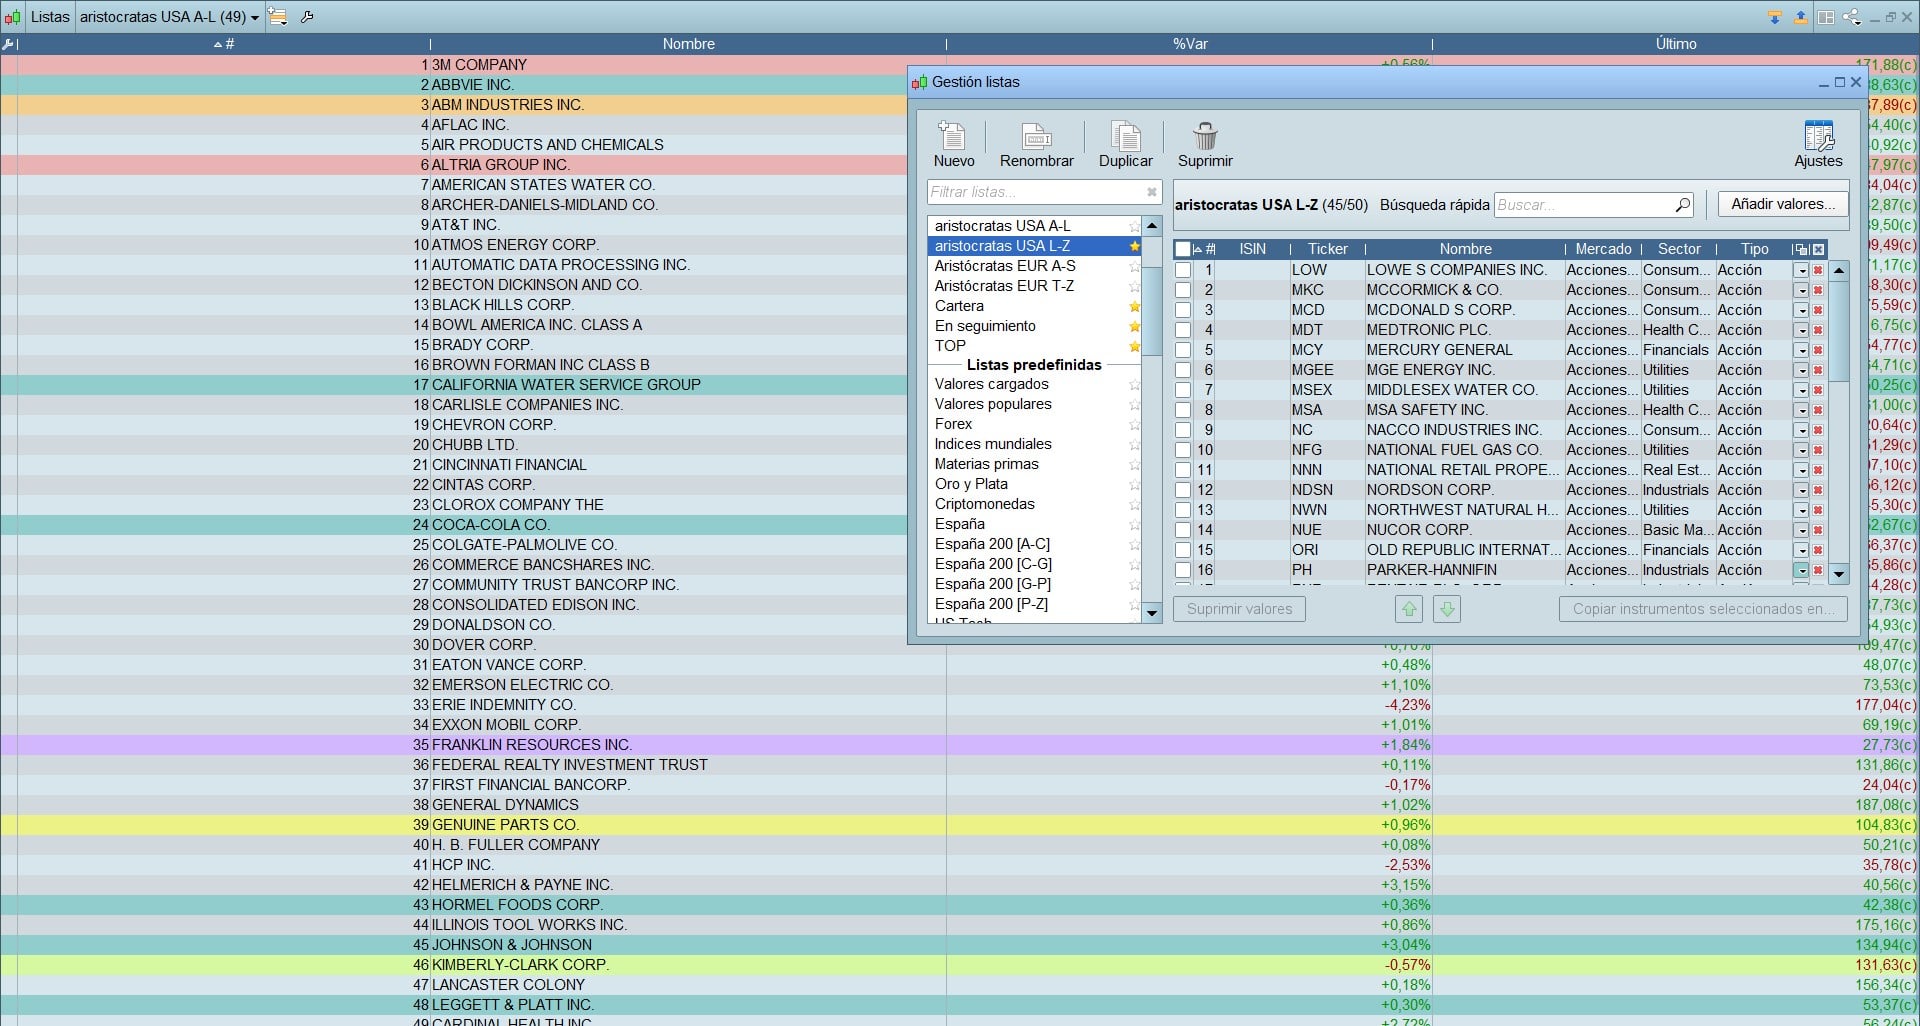This screenshot has width=1920, height=1026.
Task: Select the MIDDLESEX WATER CO. checkbox
Action: (x=1183, y=390)
